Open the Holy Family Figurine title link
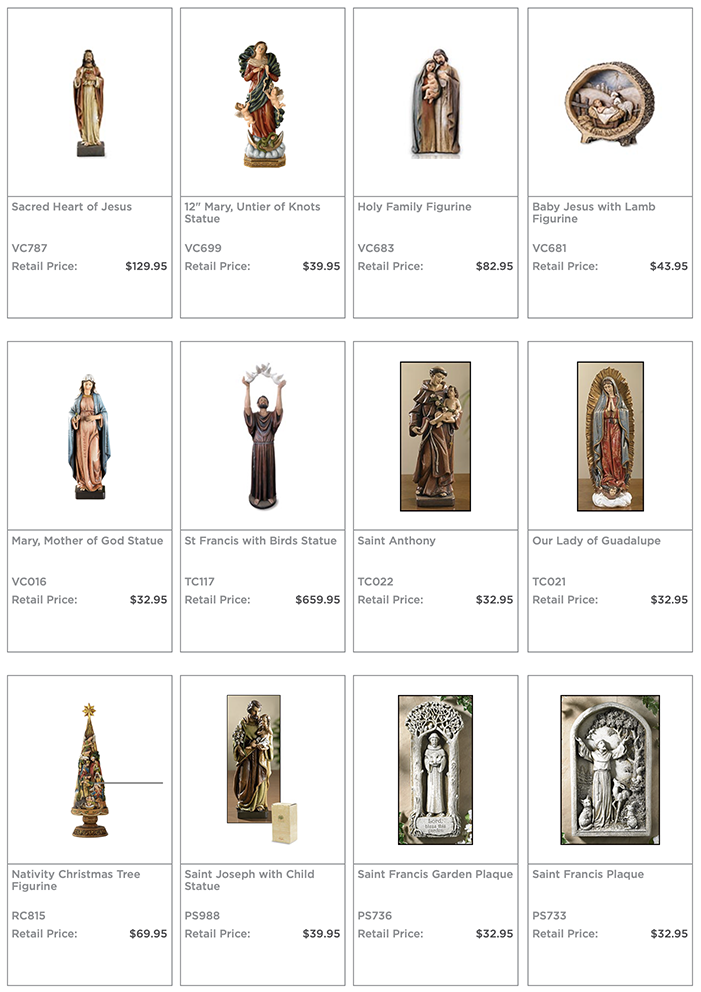 pos(414,207)
